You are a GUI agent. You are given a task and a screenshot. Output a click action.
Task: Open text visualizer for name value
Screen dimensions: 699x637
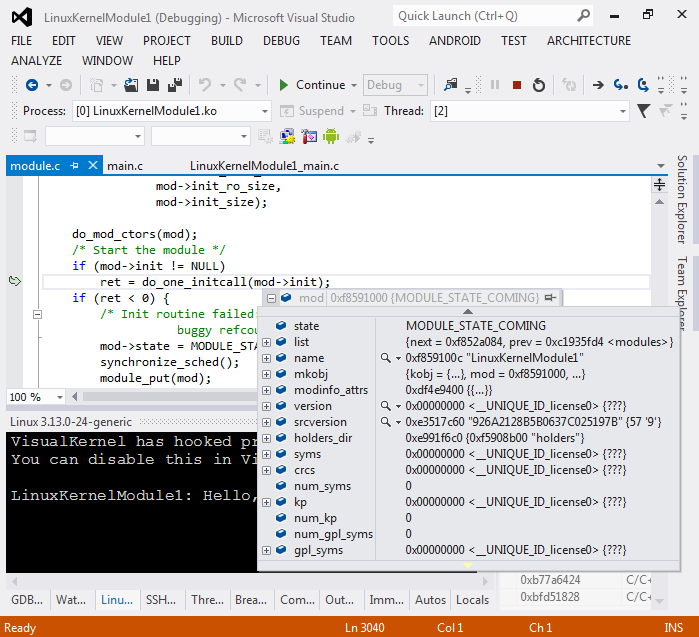(x=386, y=358)
